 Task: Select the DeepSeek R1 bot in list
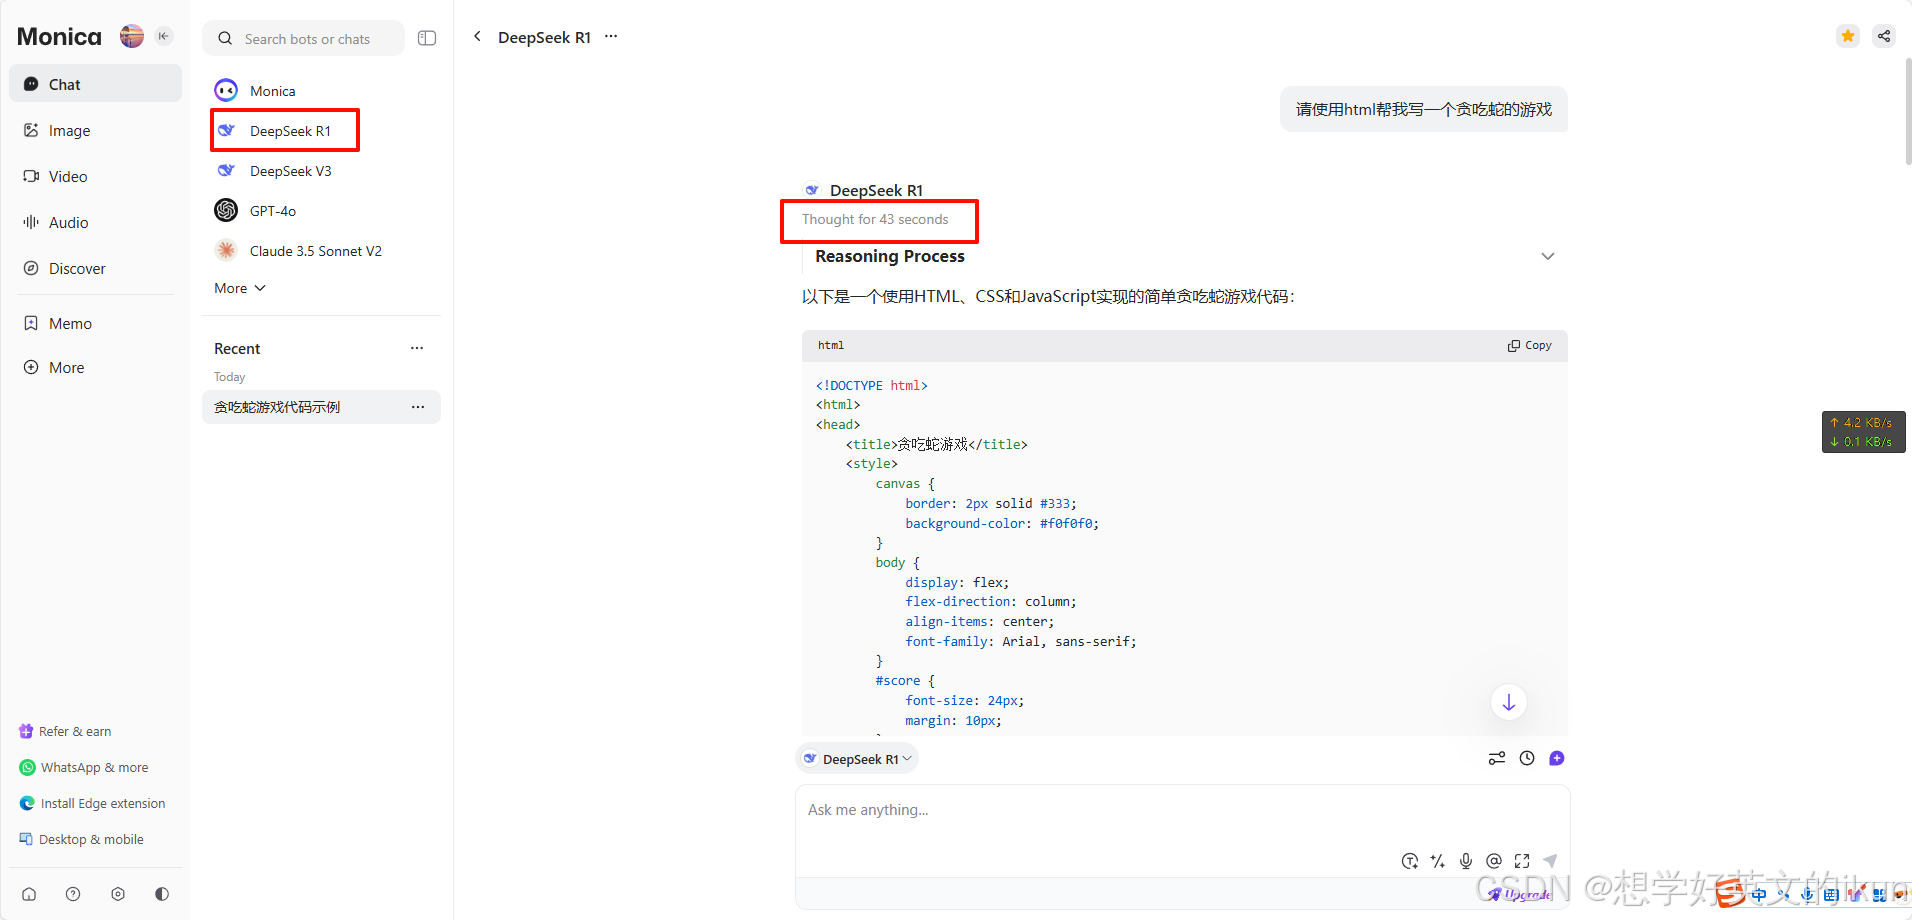[321, 131]
